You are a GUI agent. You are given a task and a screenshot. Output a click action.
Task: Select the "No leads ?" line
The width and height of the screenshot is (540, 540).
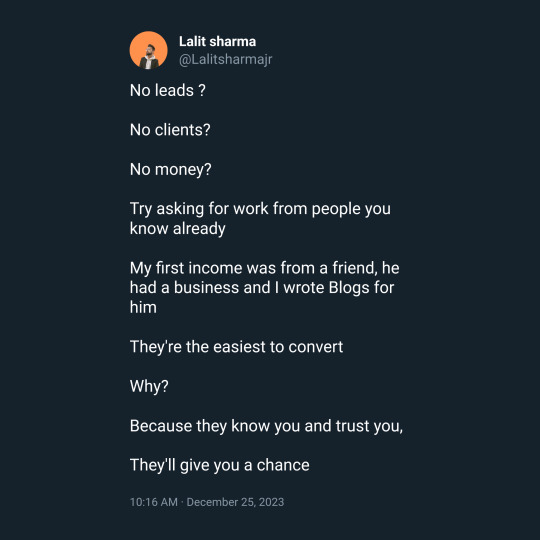click(168, 91)
